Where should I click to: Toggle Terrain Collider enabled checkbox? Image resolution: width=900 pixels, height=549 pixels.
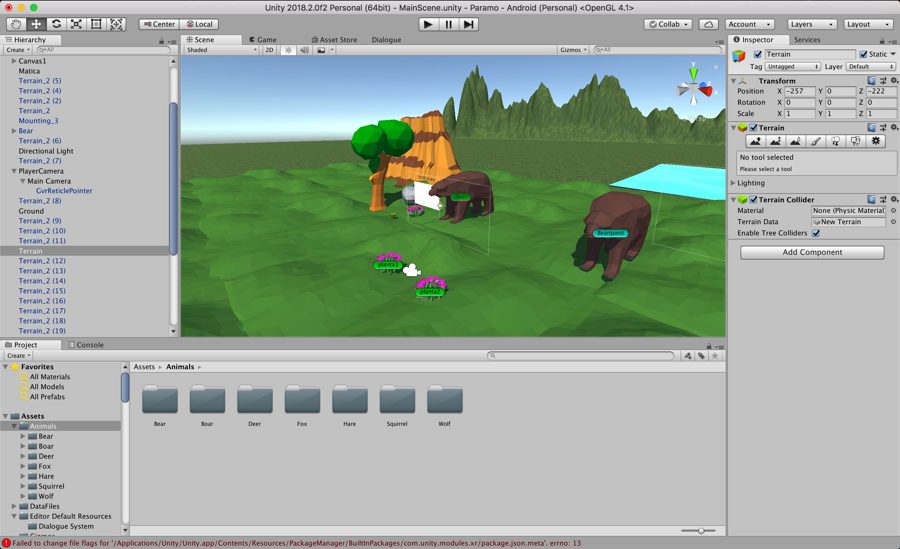point(754,199)
